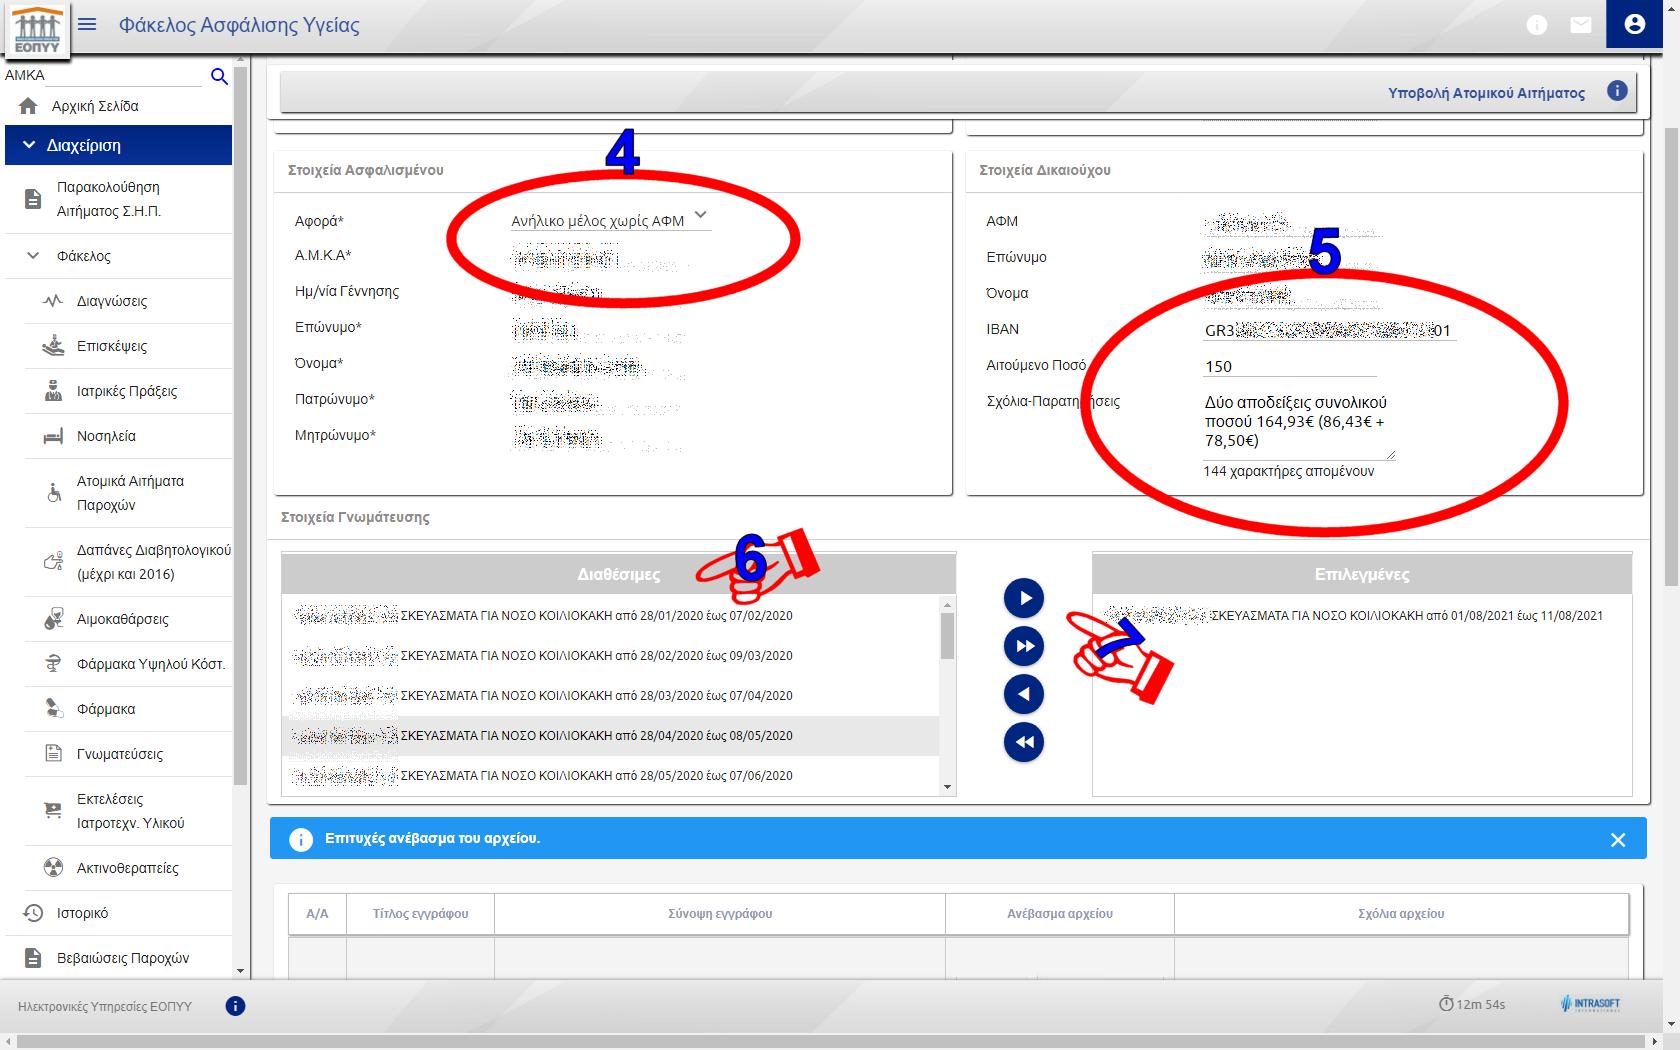Remove all items with double left arrow
The image size is (1680, 1050).
coord(1023,742)
